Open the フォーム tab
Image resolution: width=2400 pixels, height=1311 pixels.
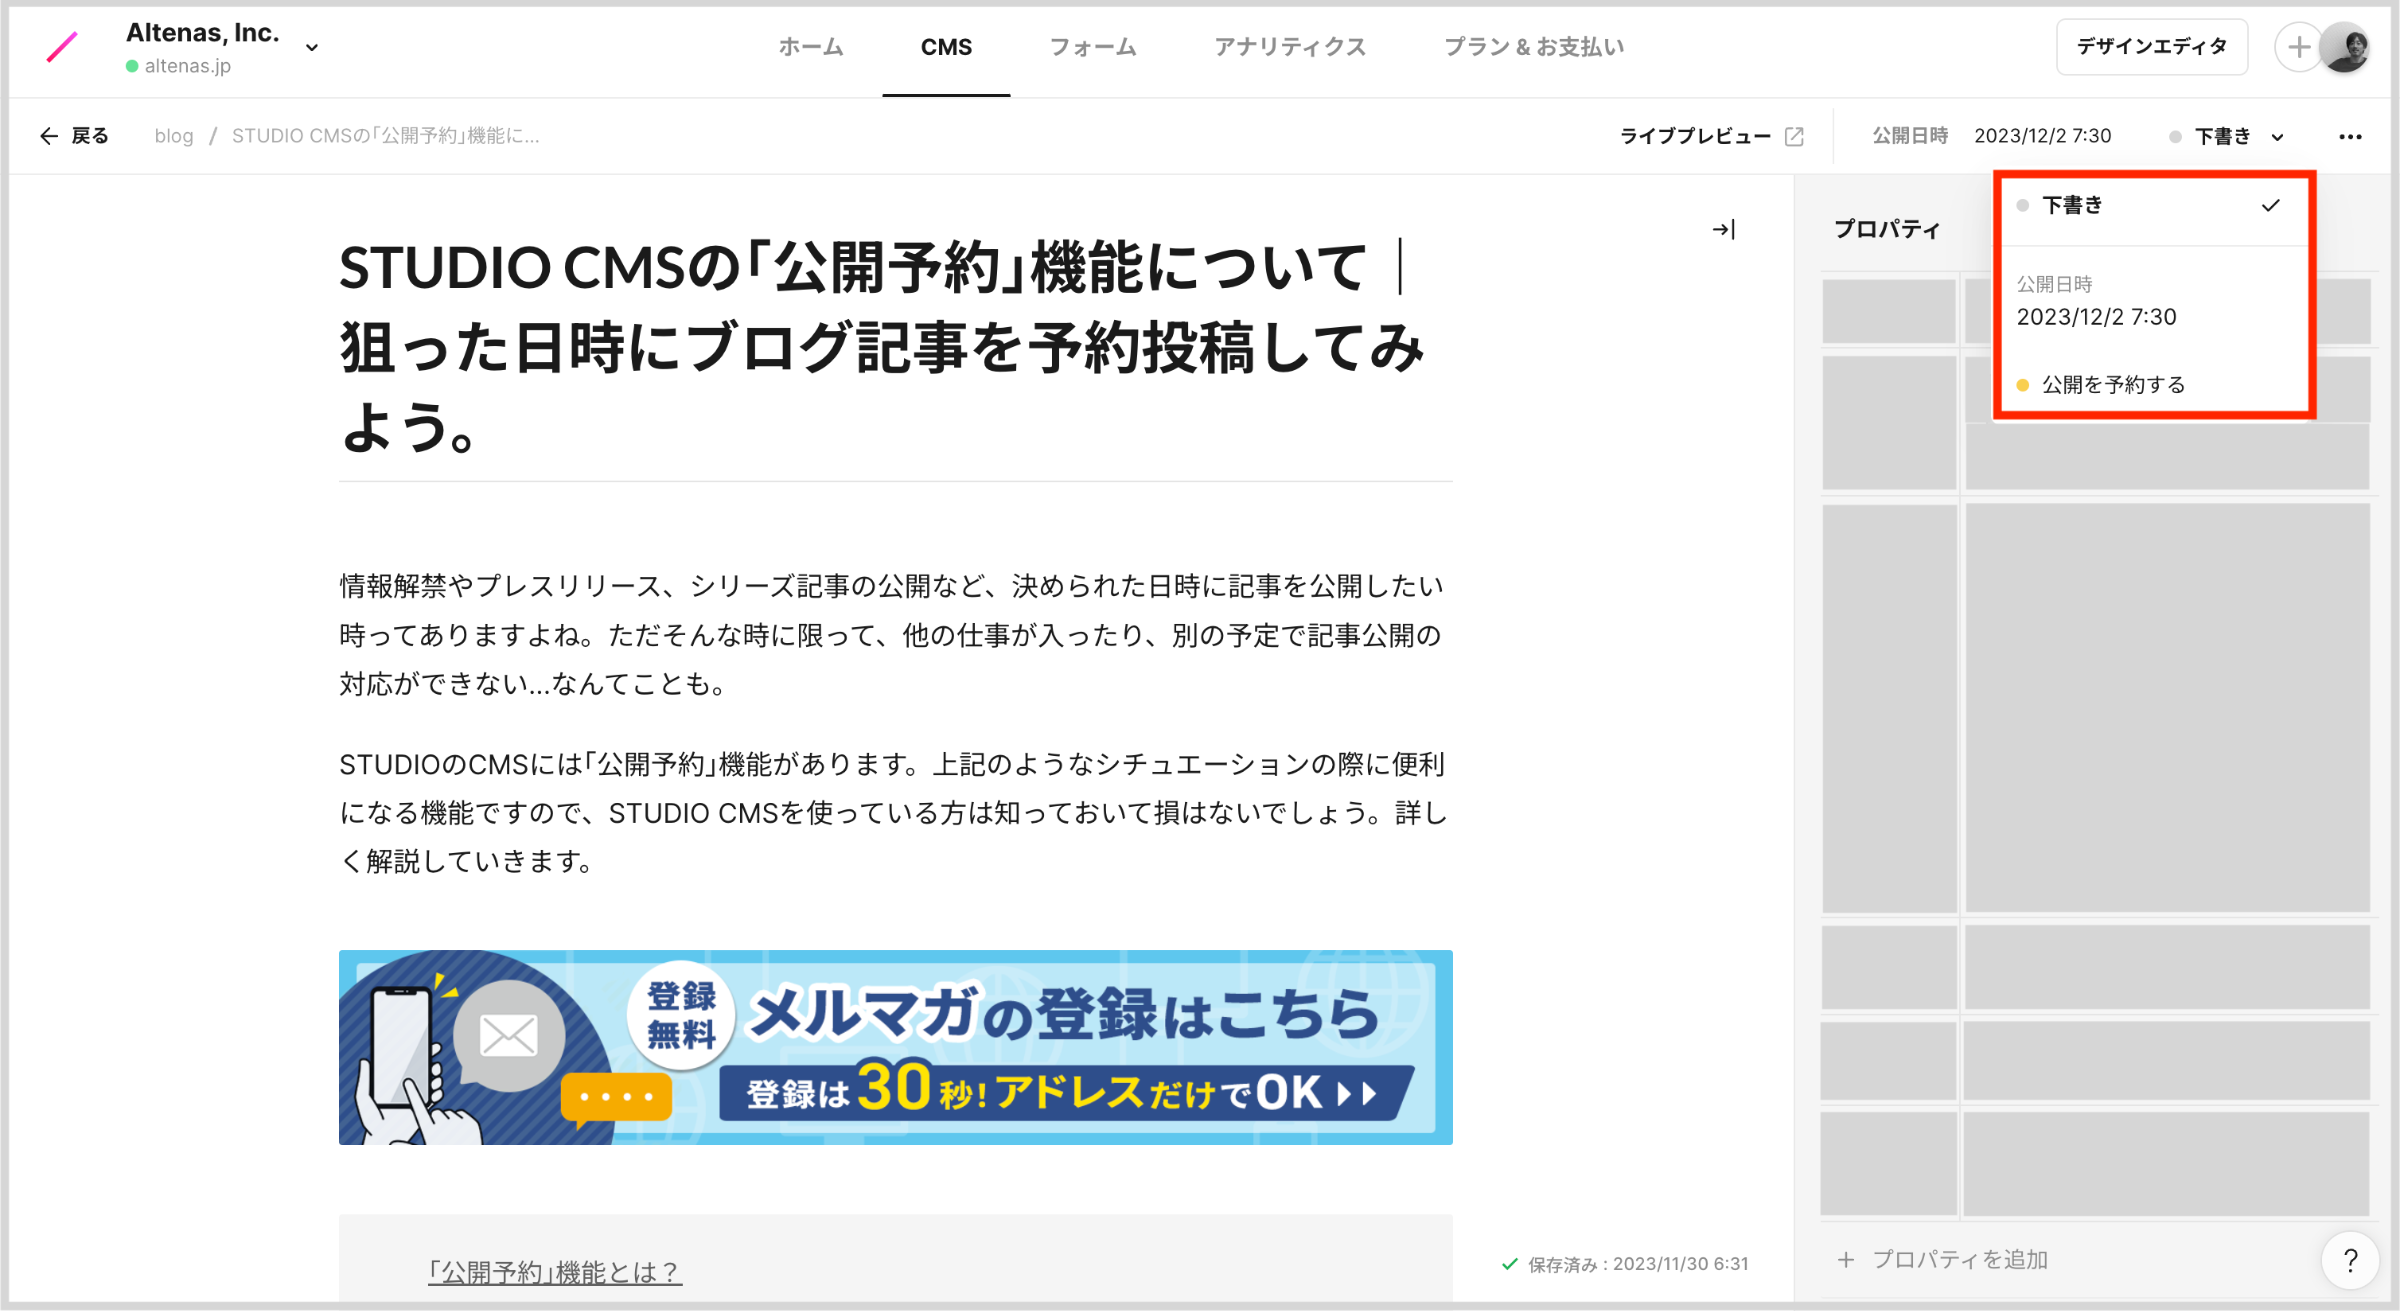pyautogui.click(x=1093, y=47)
